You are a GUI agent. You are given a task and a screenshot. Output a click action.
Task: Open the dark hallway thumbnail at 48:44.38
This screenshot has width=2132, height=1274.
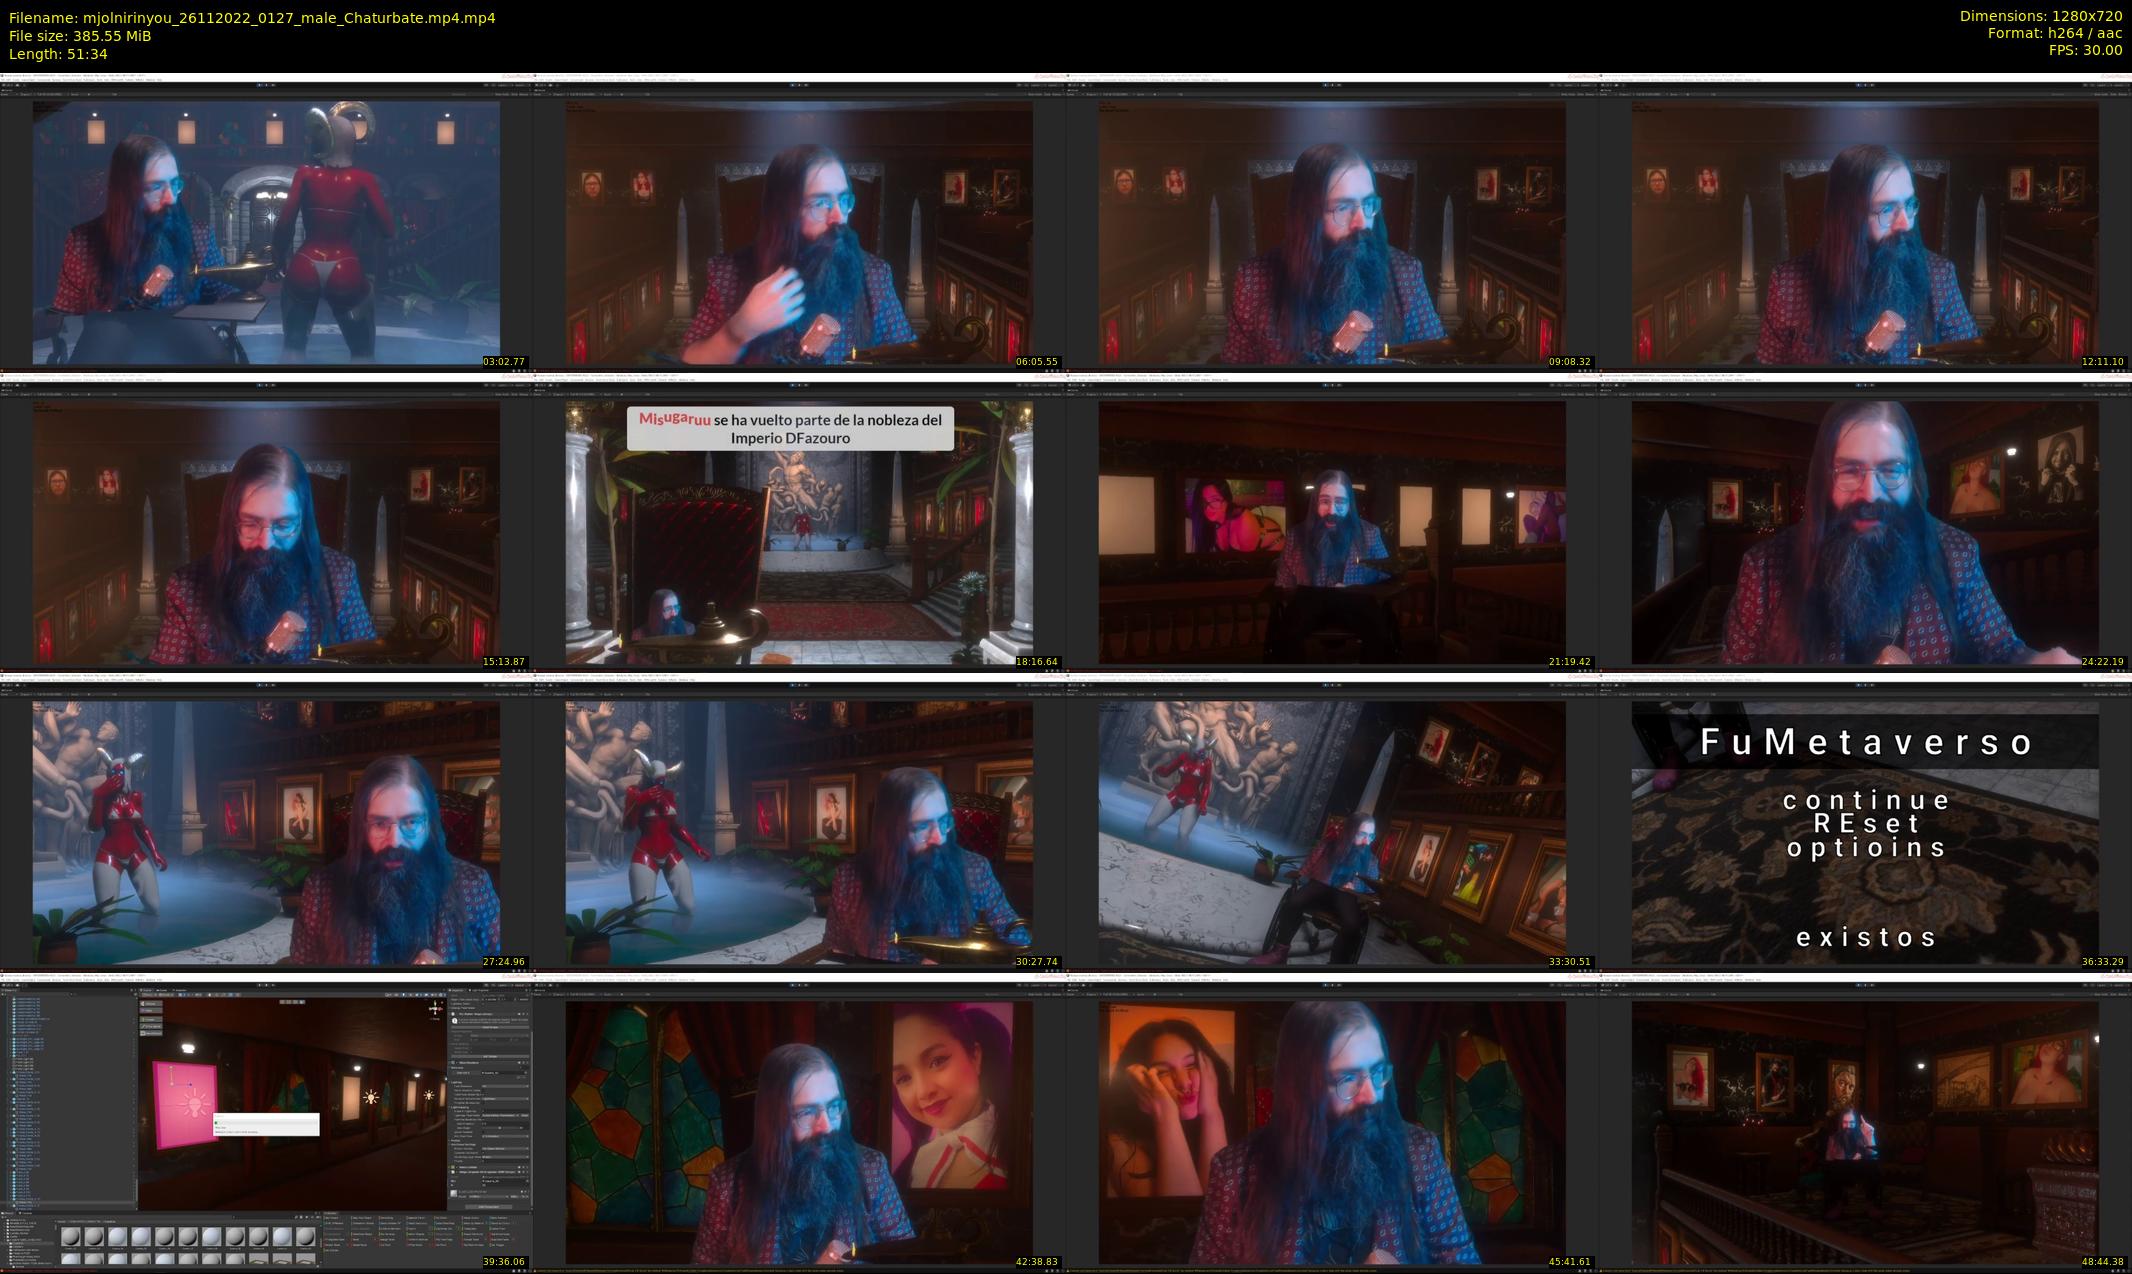point(1866,1122)
